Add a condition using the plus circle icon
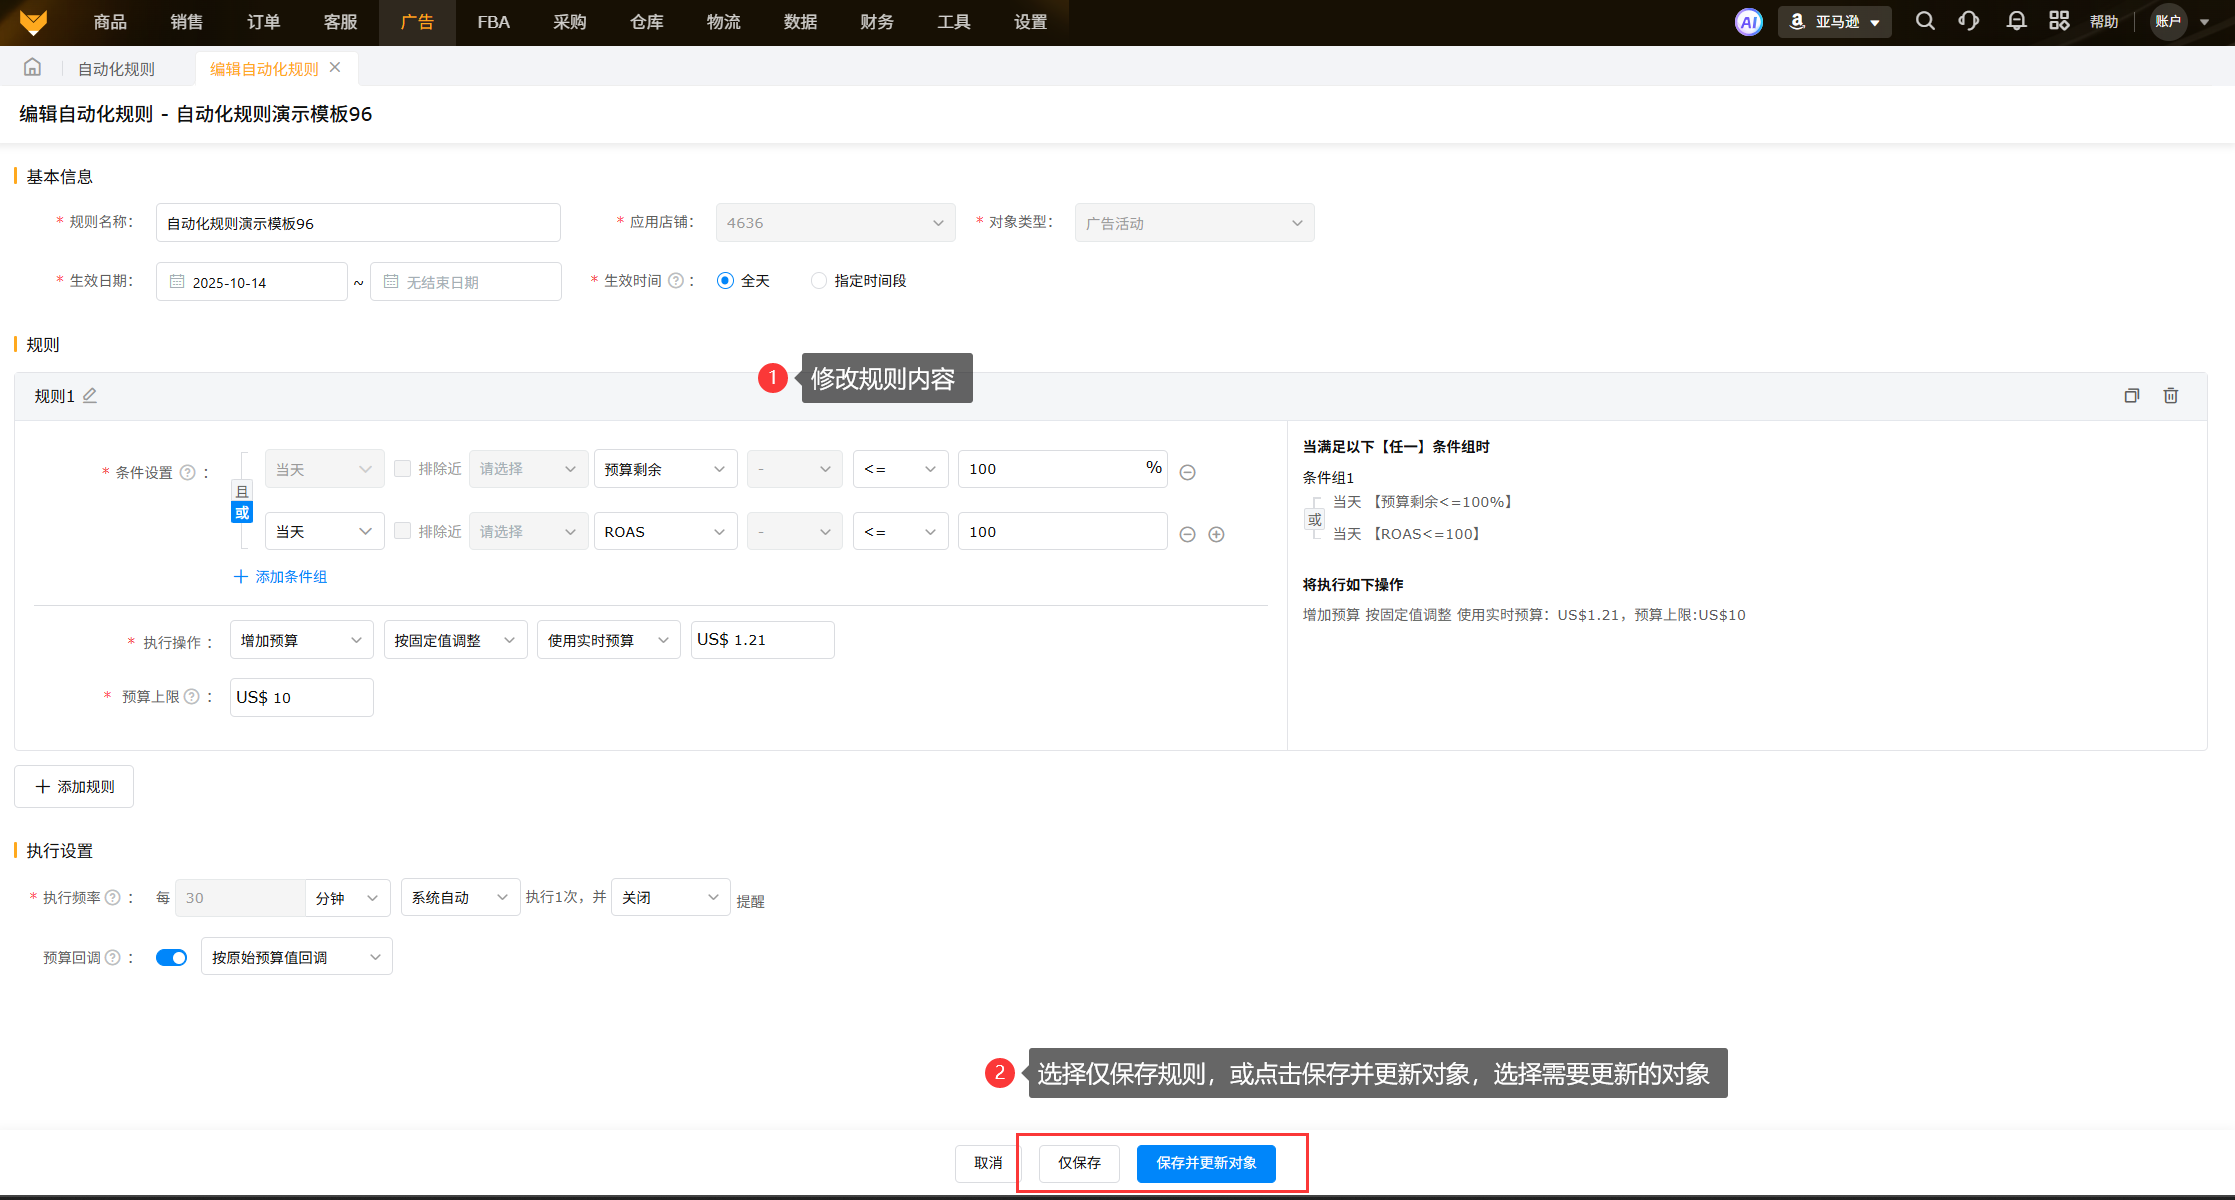The image size is (2235, 1200). [x=1216, y=534]
